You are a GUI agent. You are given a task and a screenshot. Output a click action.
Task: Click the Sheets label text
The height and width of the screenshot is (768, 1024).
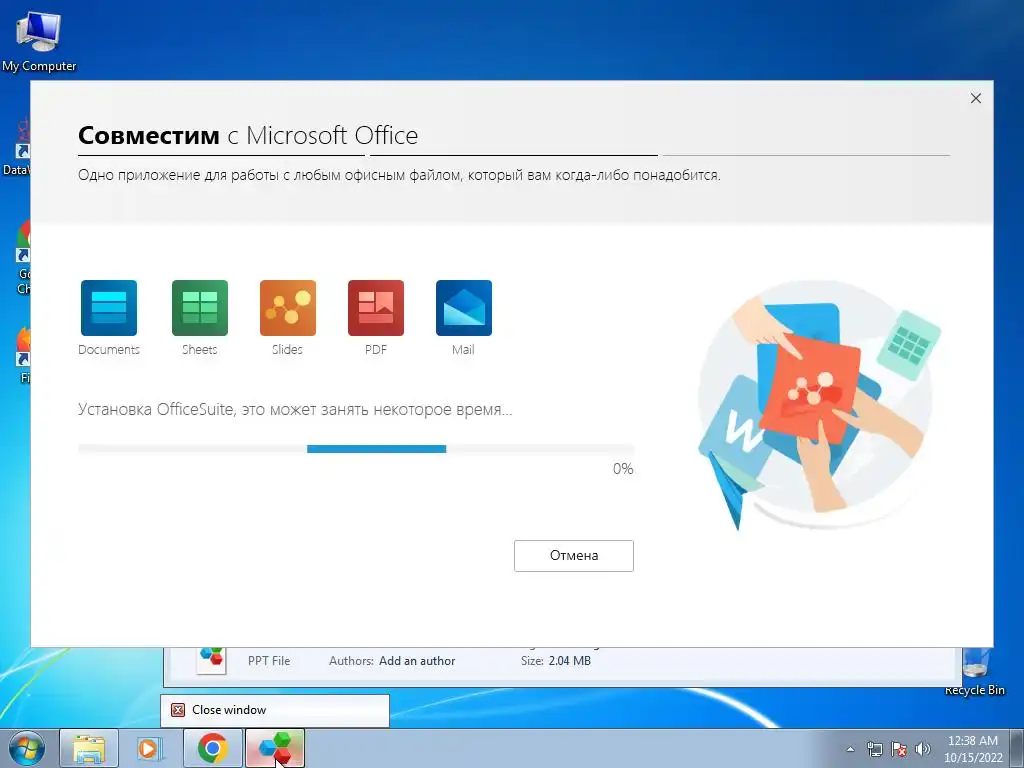tap(199, 349)
